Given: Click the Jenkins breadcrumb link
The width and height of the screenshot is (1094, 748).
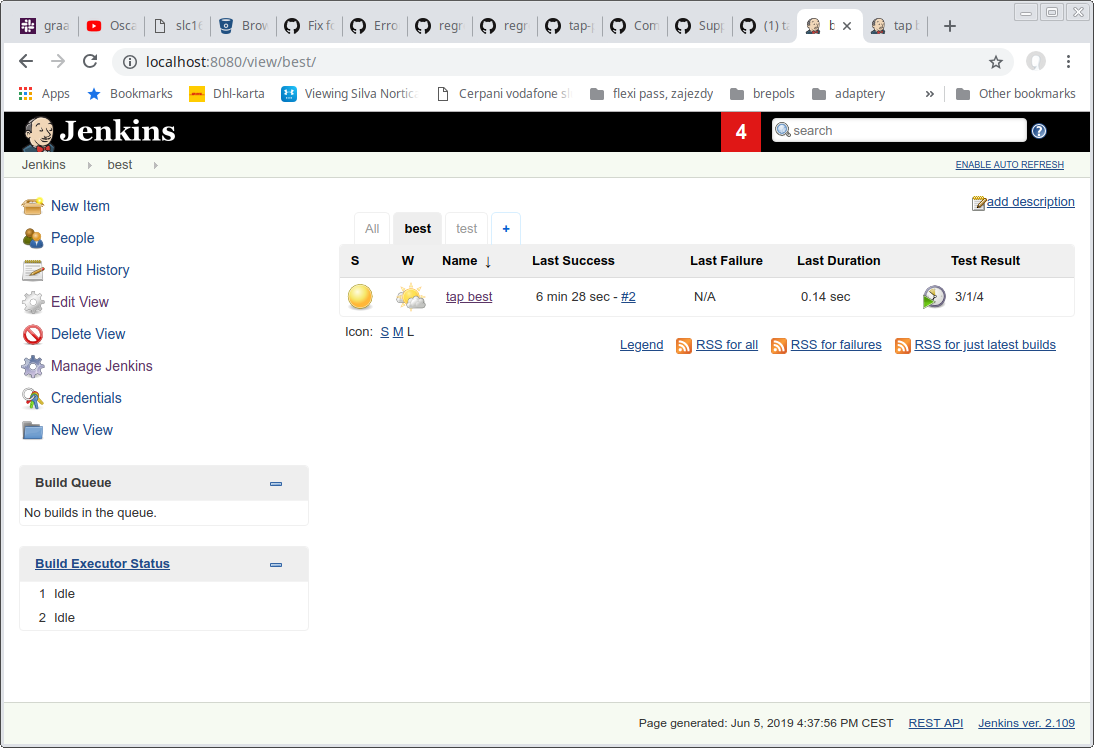Looking at the screenshot, I should coord(43,165).
